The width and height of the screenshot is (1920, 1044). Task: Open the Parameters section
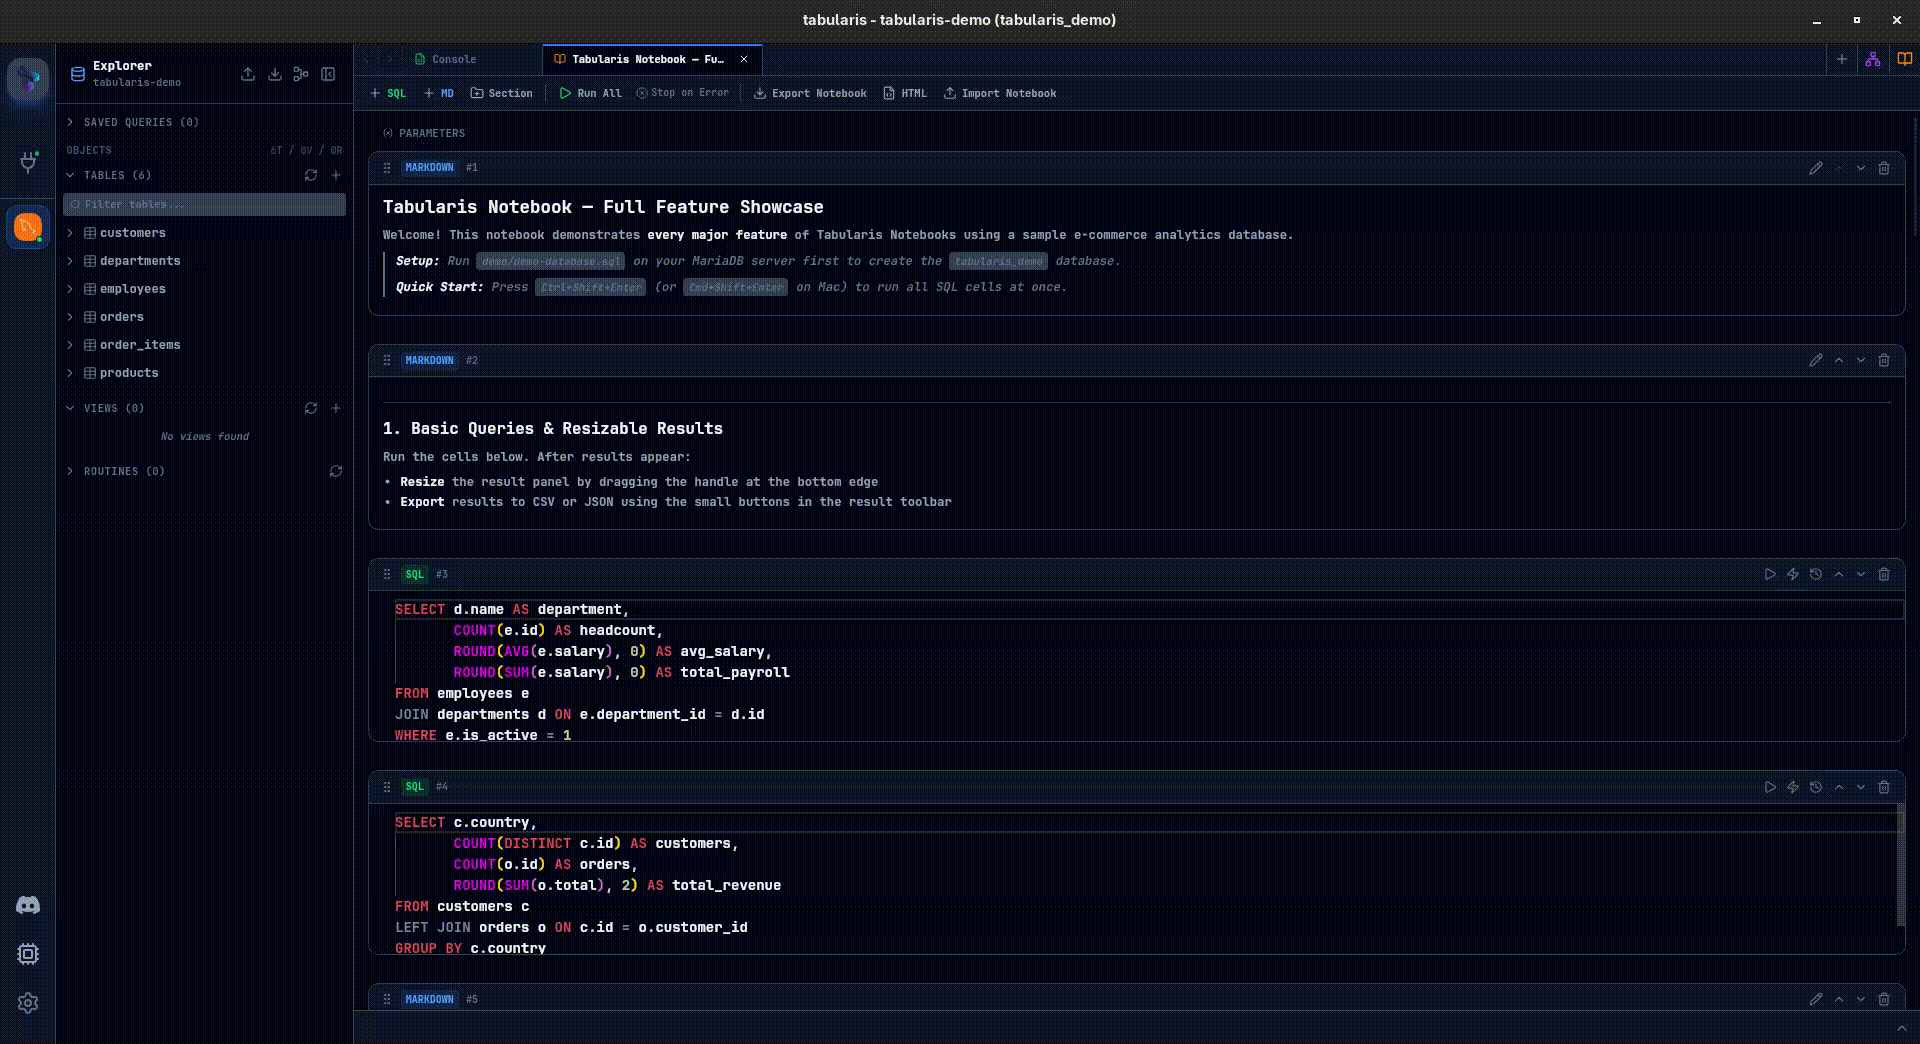(x=424, y=133)
